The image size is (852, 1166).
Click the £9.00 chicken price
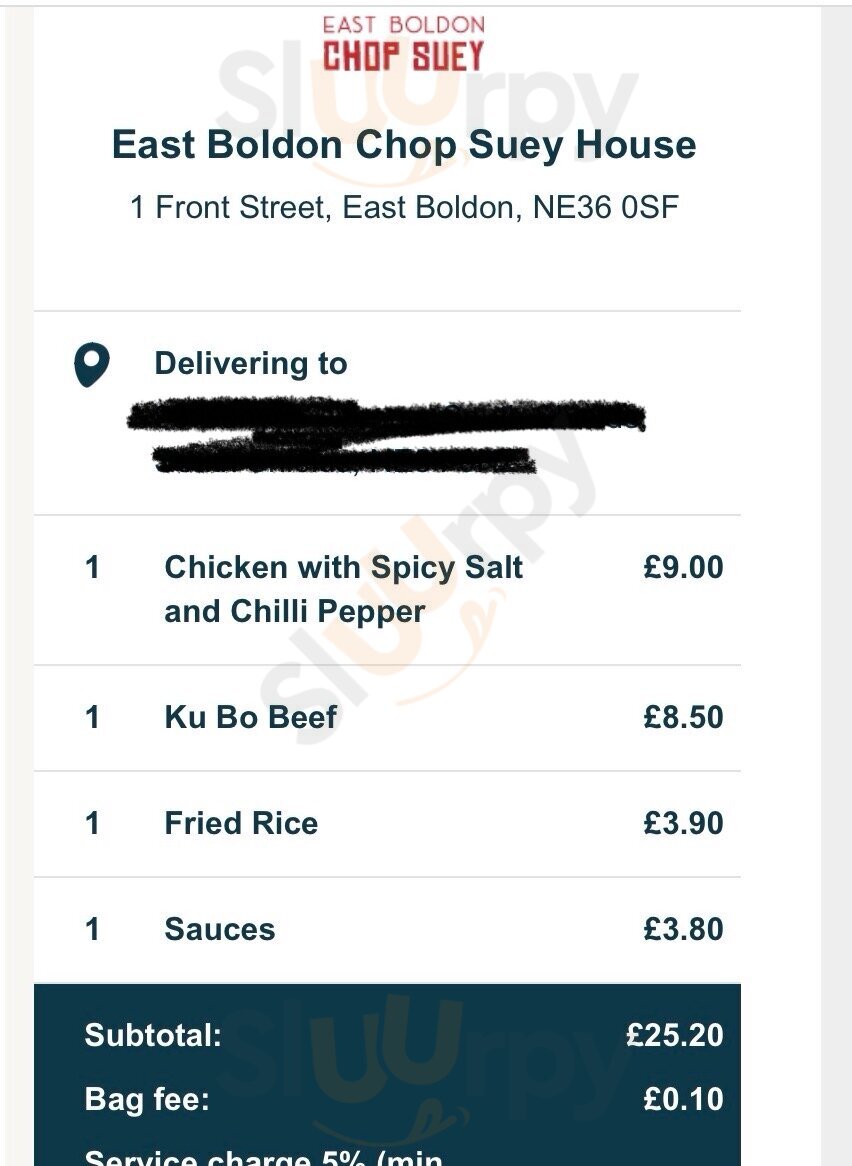click(683, 567)
